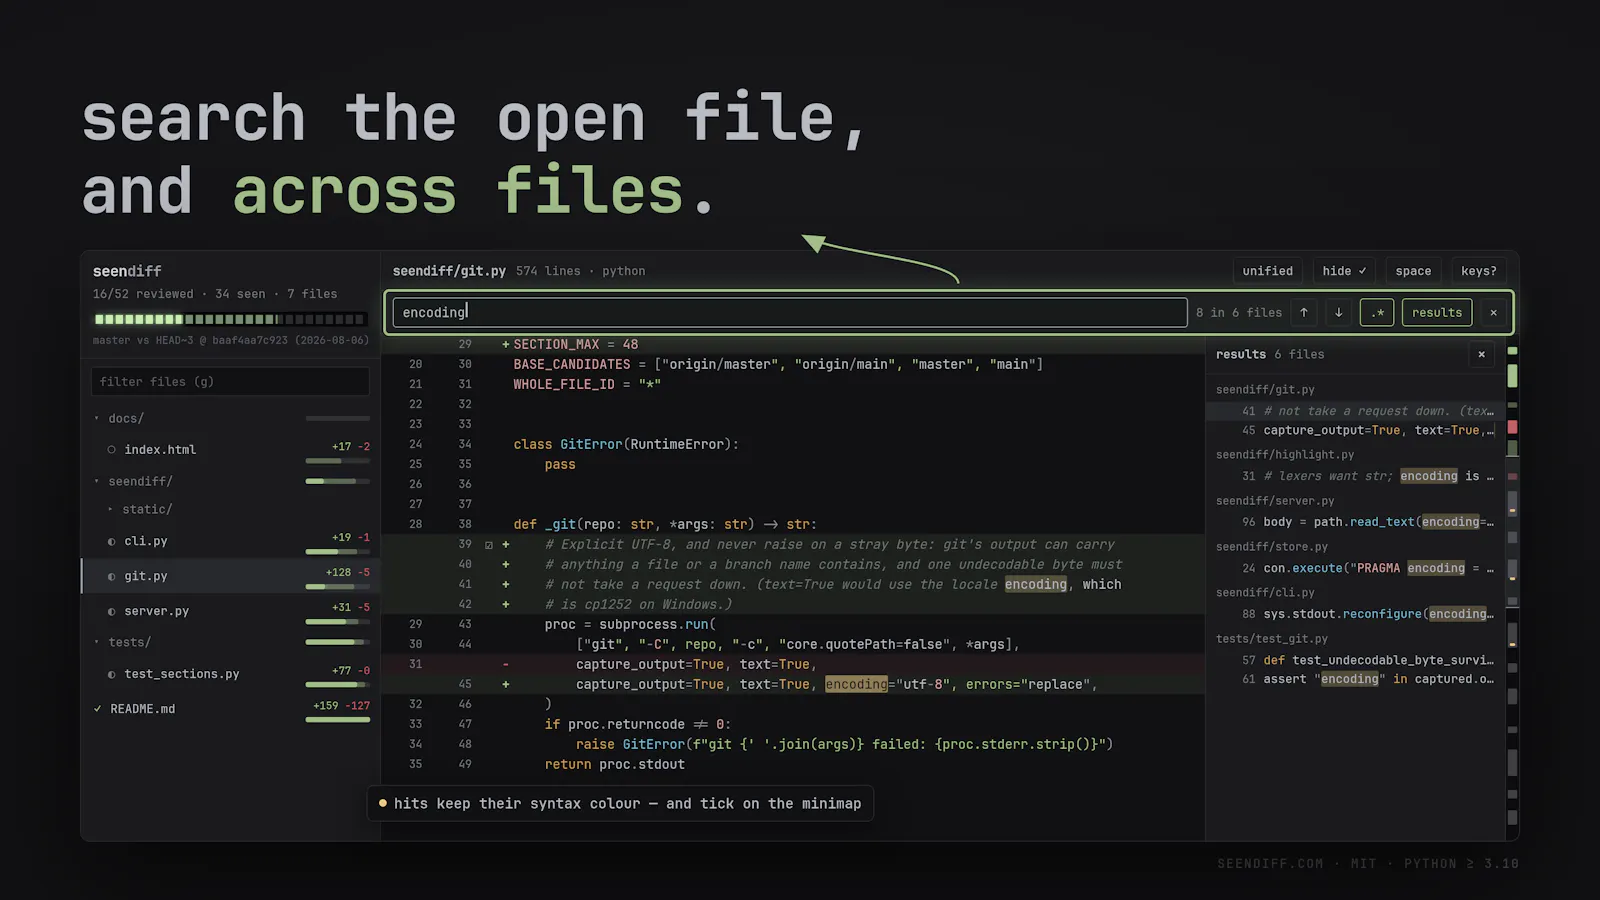Click seendiff/cli.py results group header
Screen dimensions: 1600x900
tap(1265, 593)
